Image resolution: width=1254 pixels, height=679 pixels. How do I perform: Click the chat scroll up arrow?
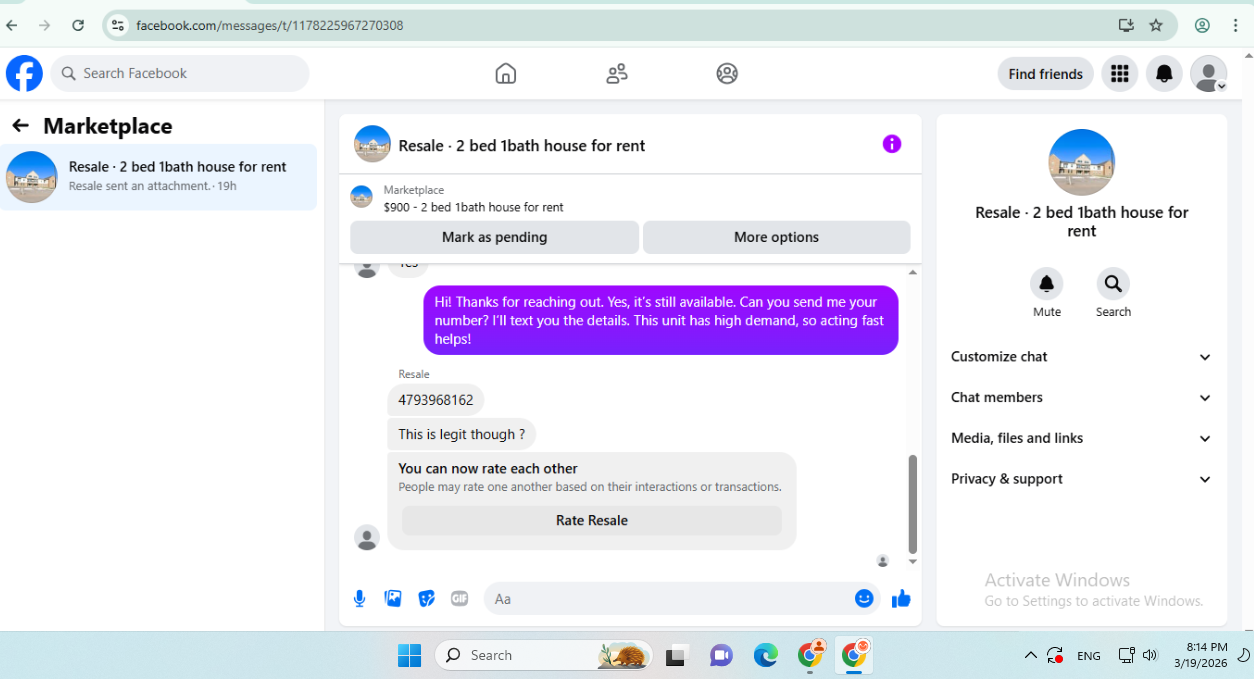tap(912, 272)
